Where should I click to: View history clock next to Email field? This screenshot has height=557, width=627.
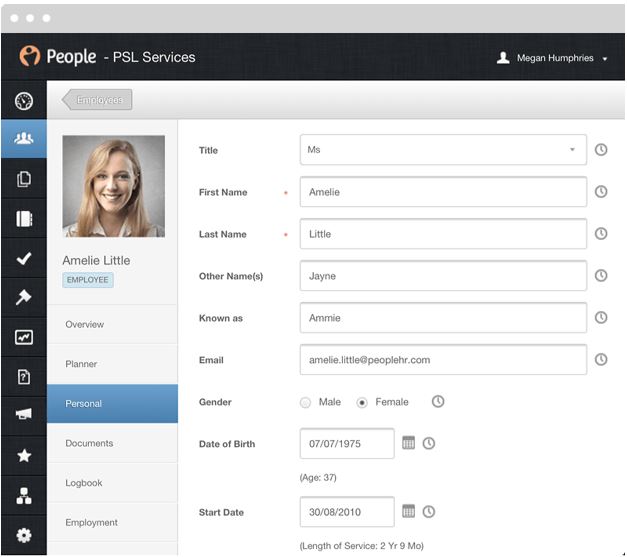tap(601, 359)
